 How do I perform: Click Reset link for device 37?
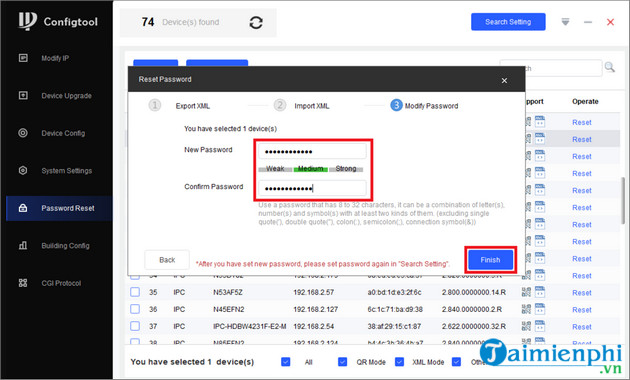click(x=581, y=327)
